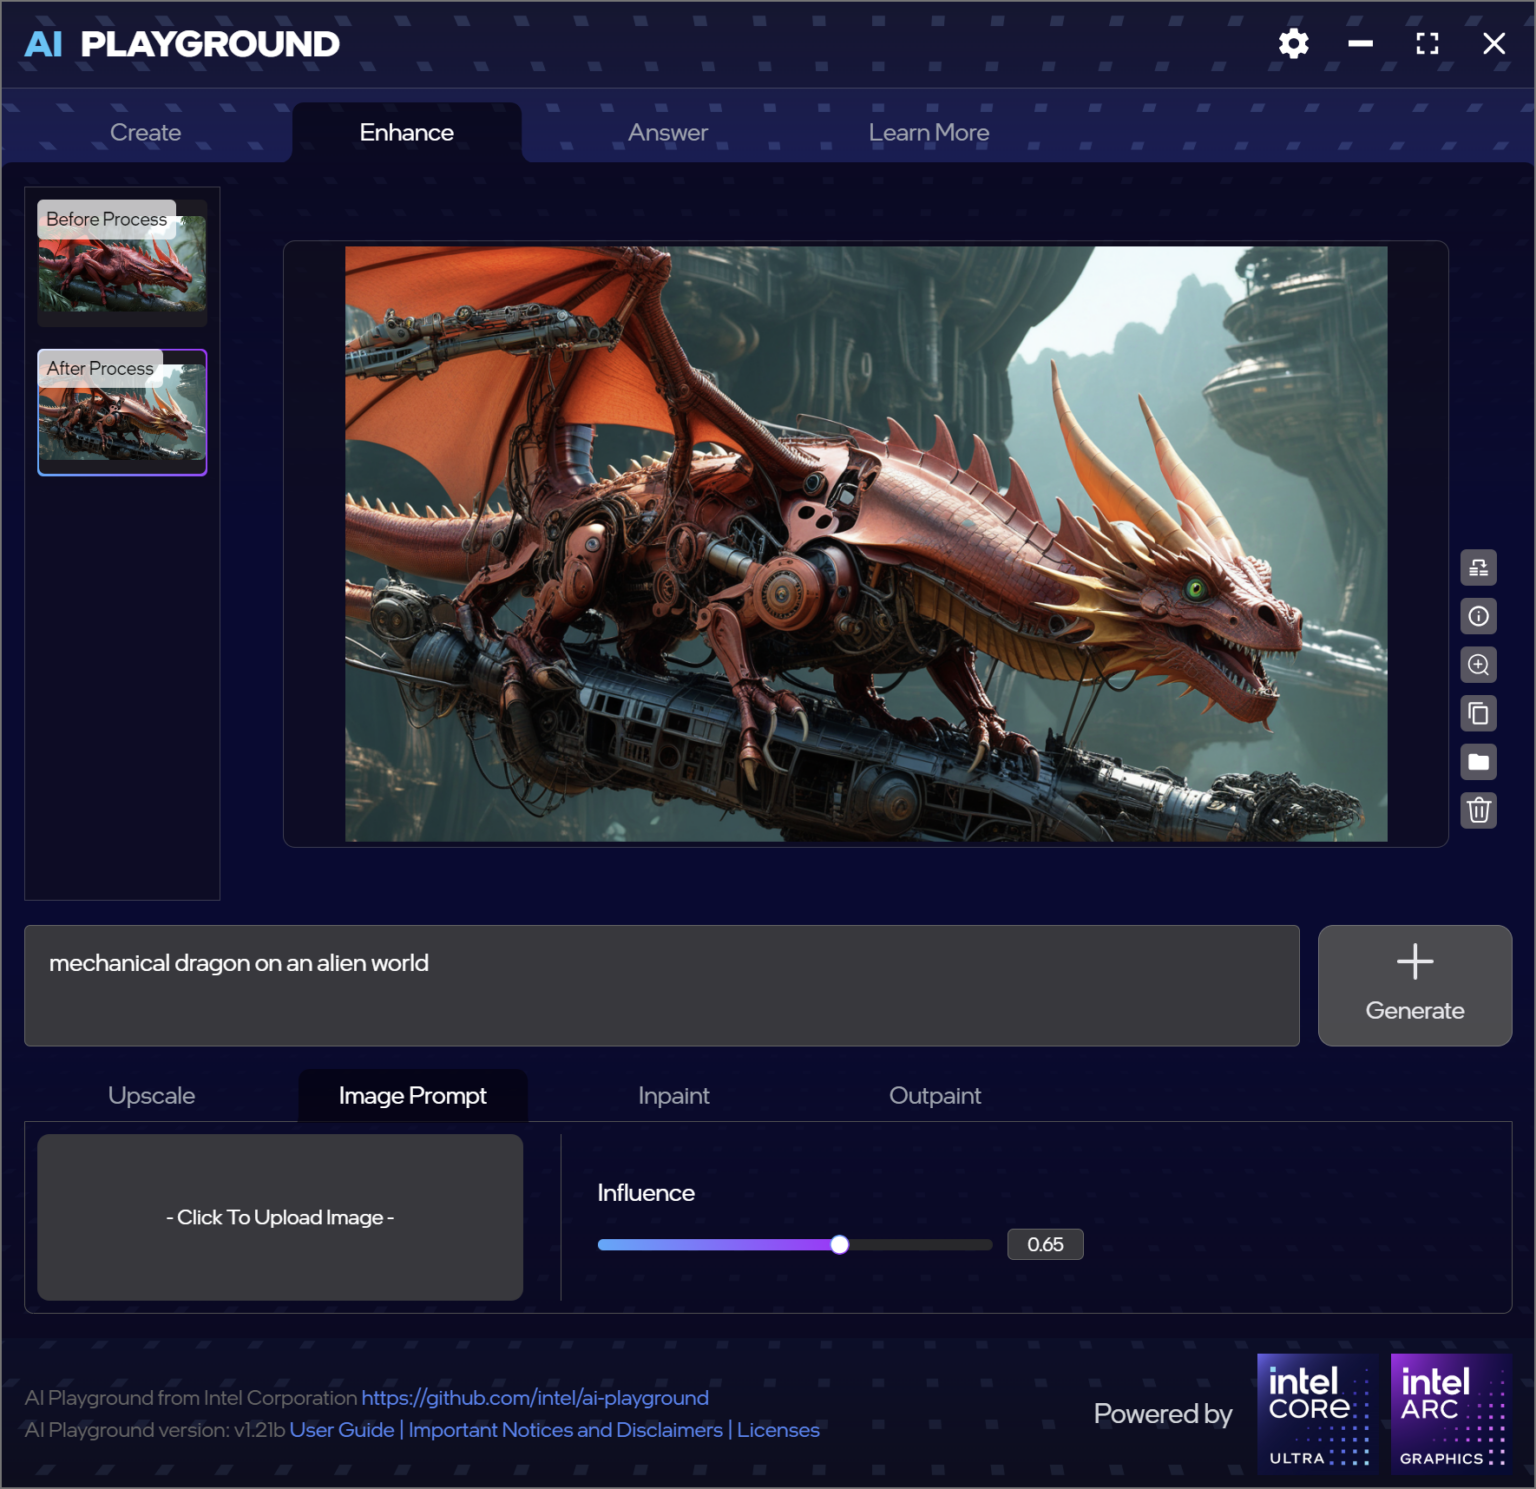The width and height of the screenshot is (1536, 1489).
Task: Switch to the Upscale tool
Action: 152,1095
